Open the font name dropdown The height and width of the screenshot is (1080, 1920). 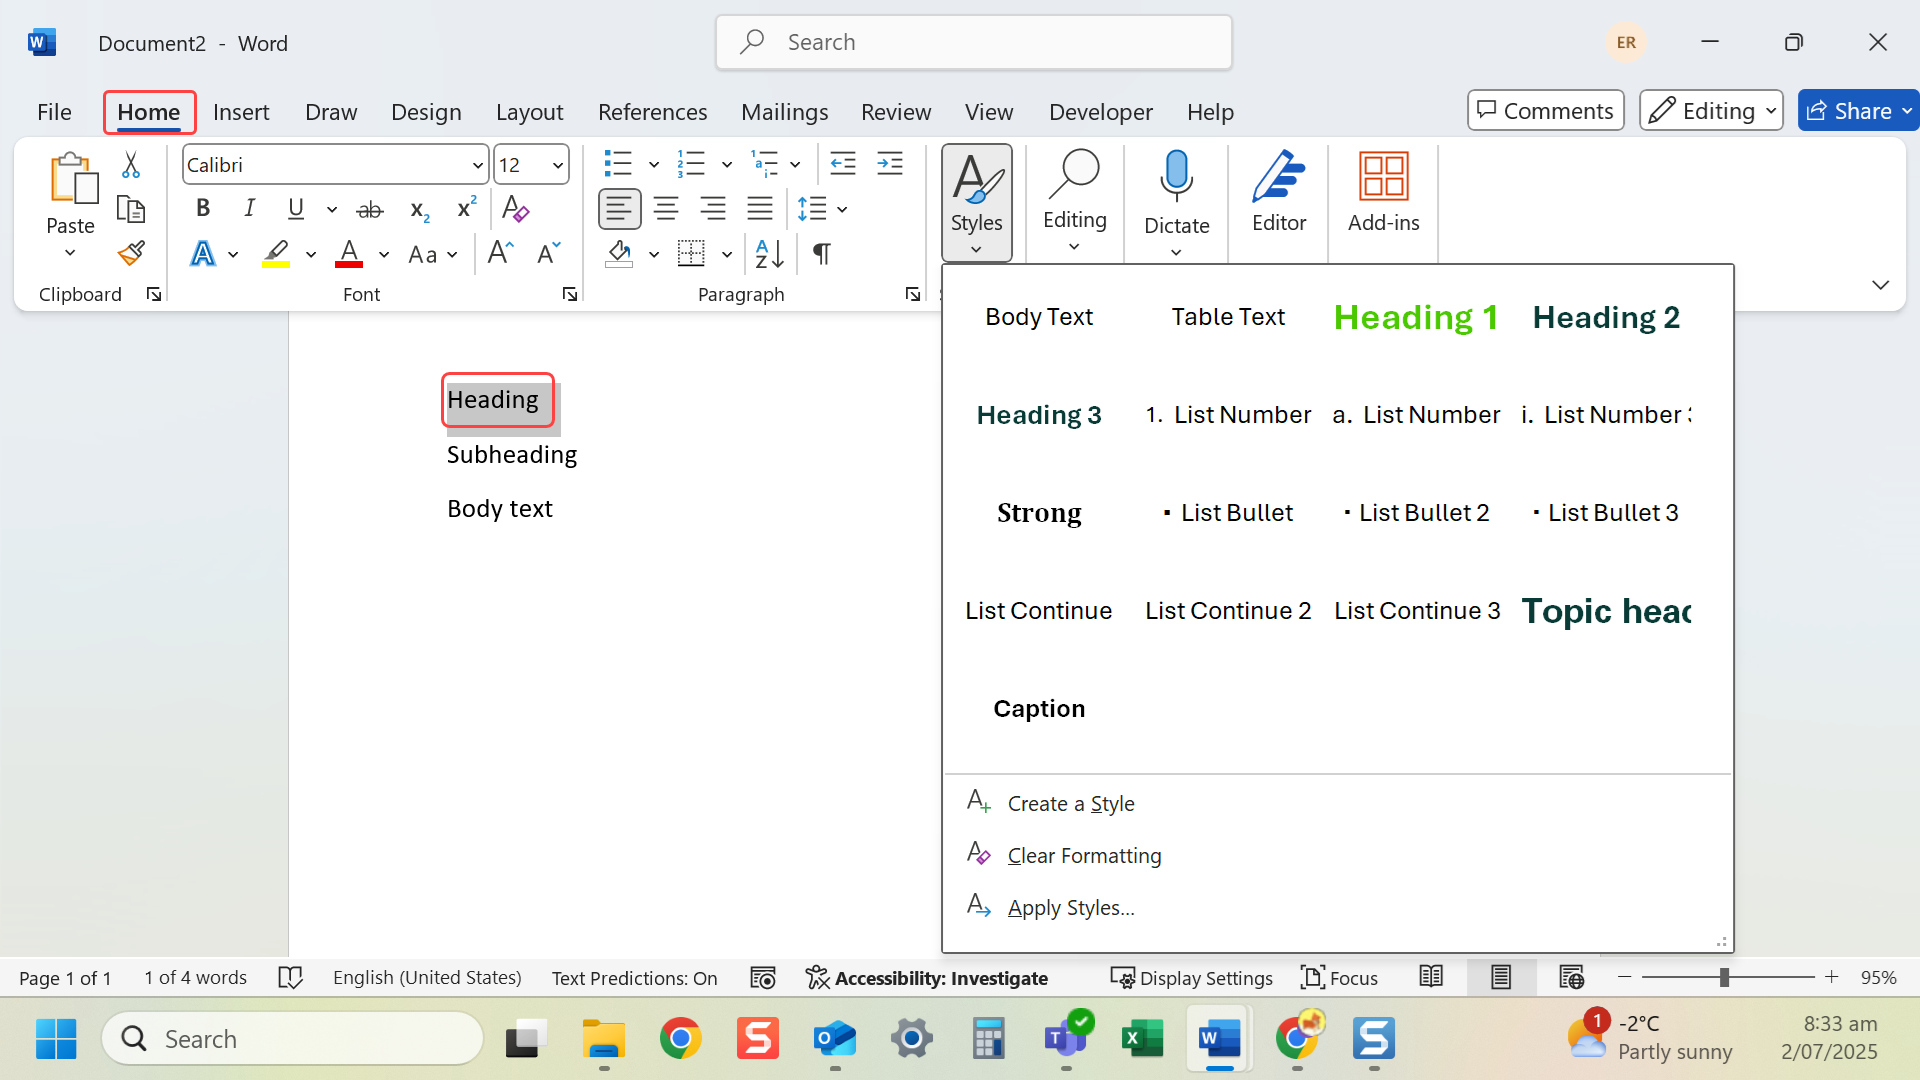(x=478, y=165)
